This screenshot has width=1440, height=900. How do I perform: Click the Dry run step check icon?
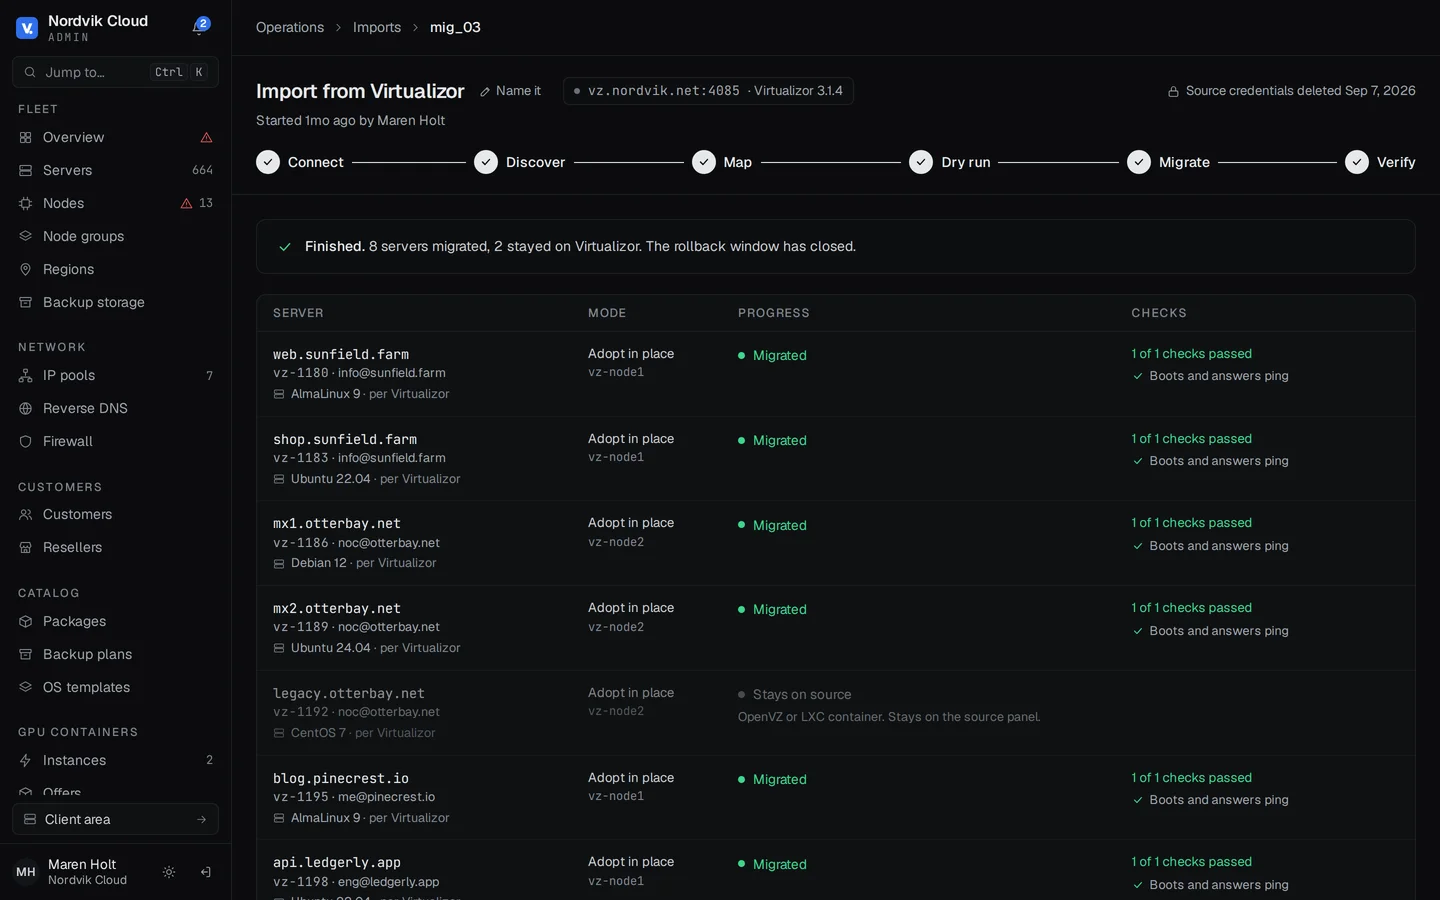921,162
